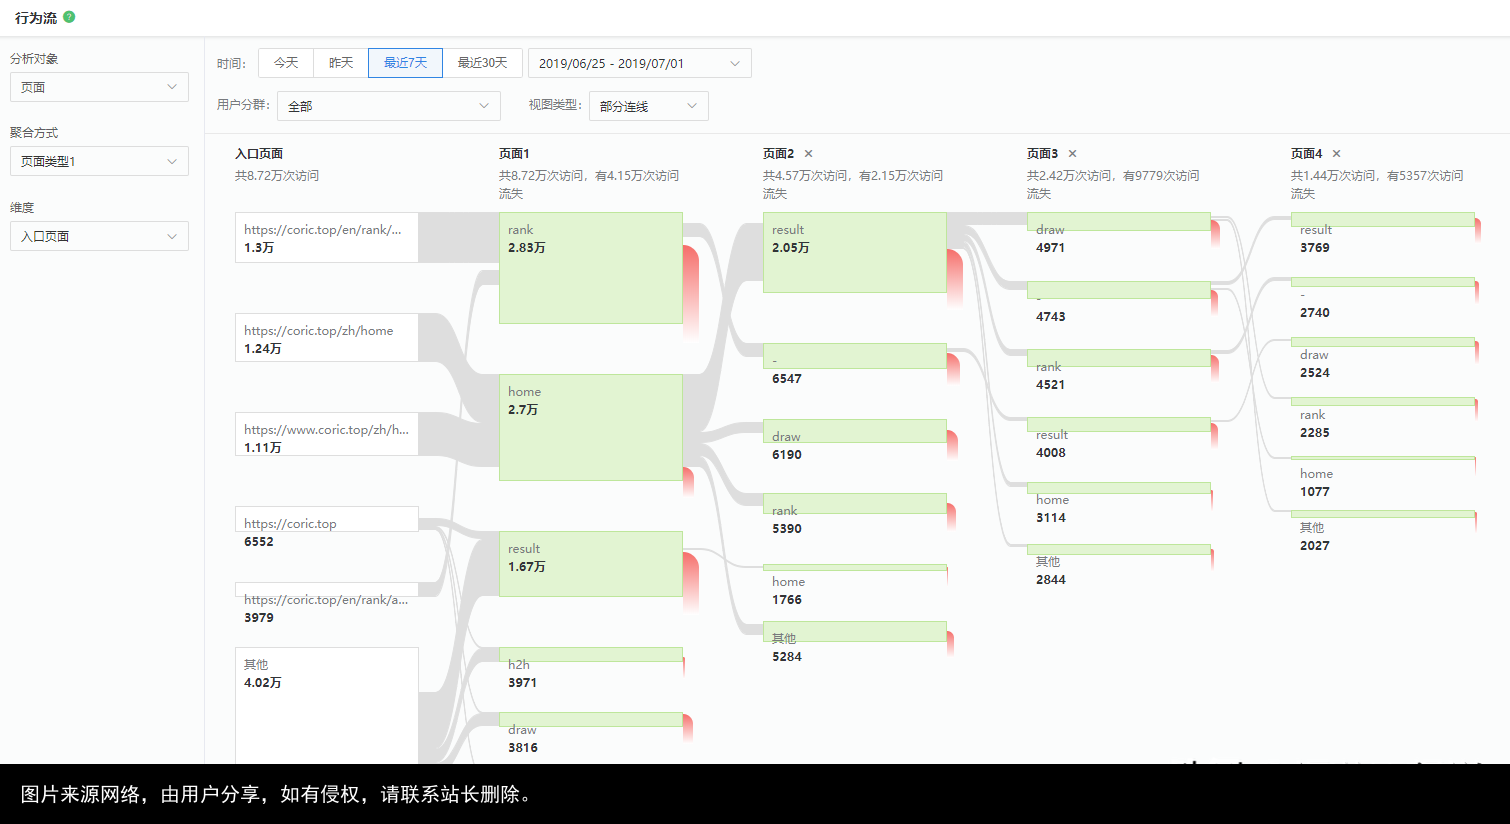Select the 今天 time filter
Image resolution: width=1510 pixels, height=824 pixels.
(x=286, y=62)
